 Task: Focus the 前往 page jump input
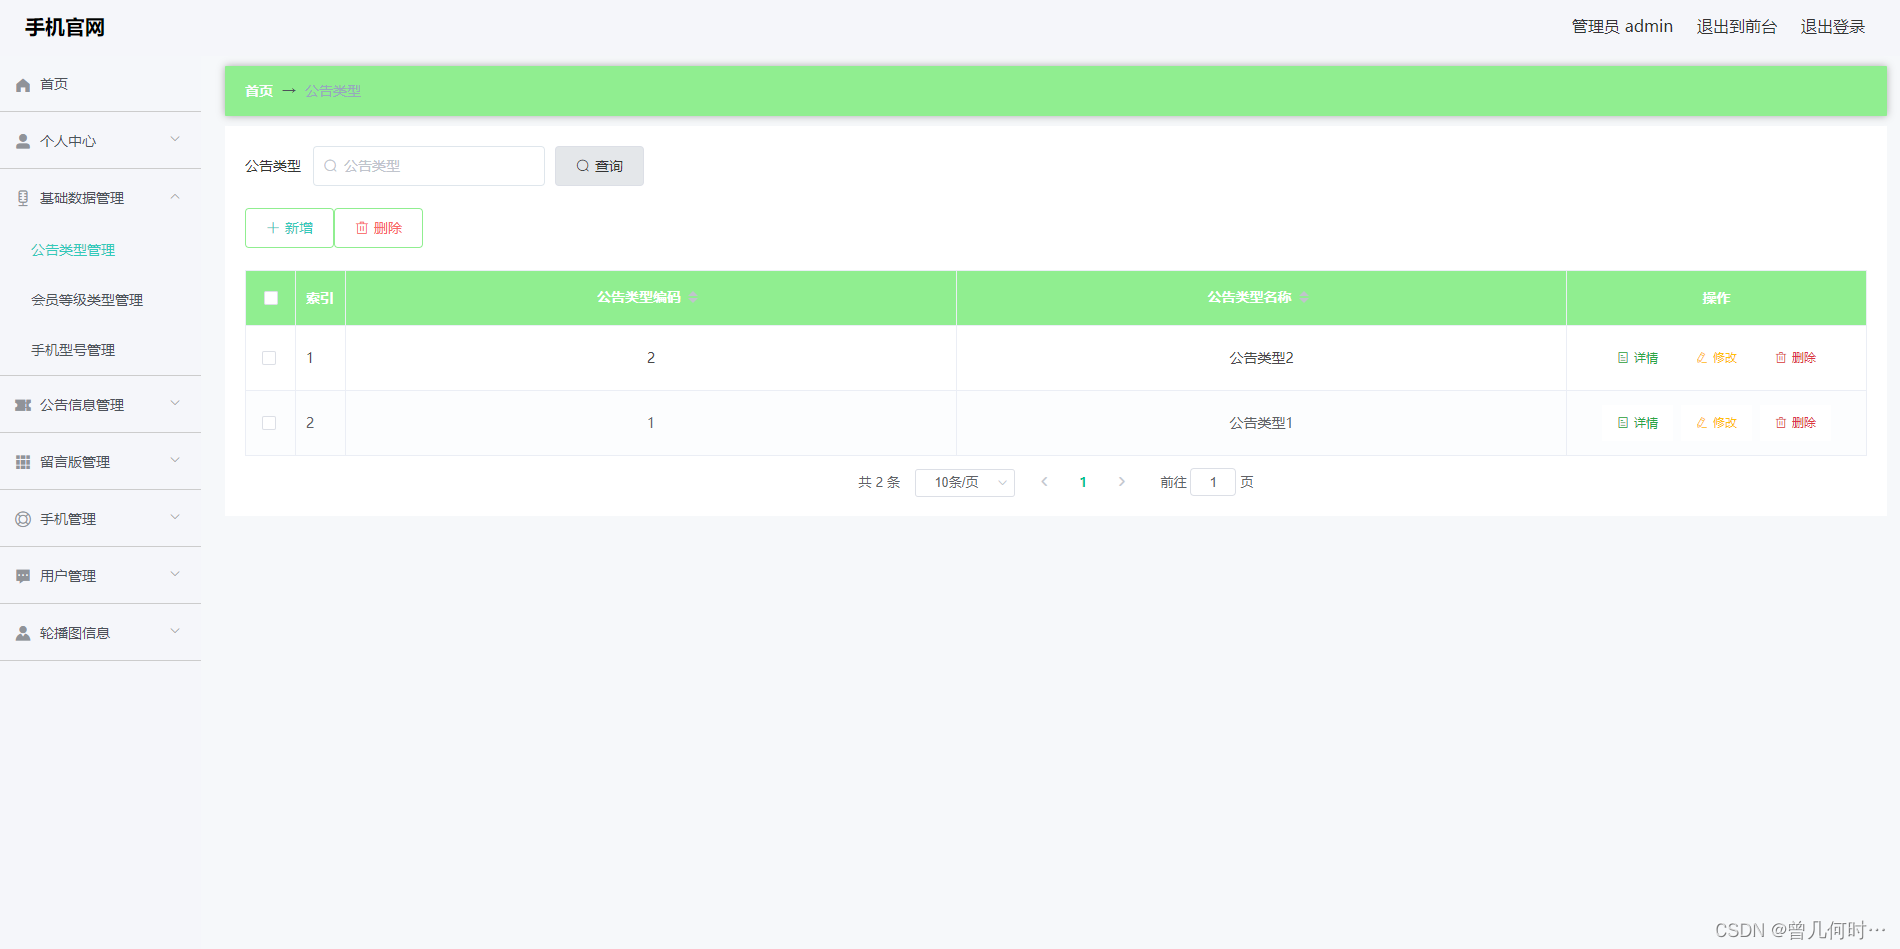click(1213, 482)
